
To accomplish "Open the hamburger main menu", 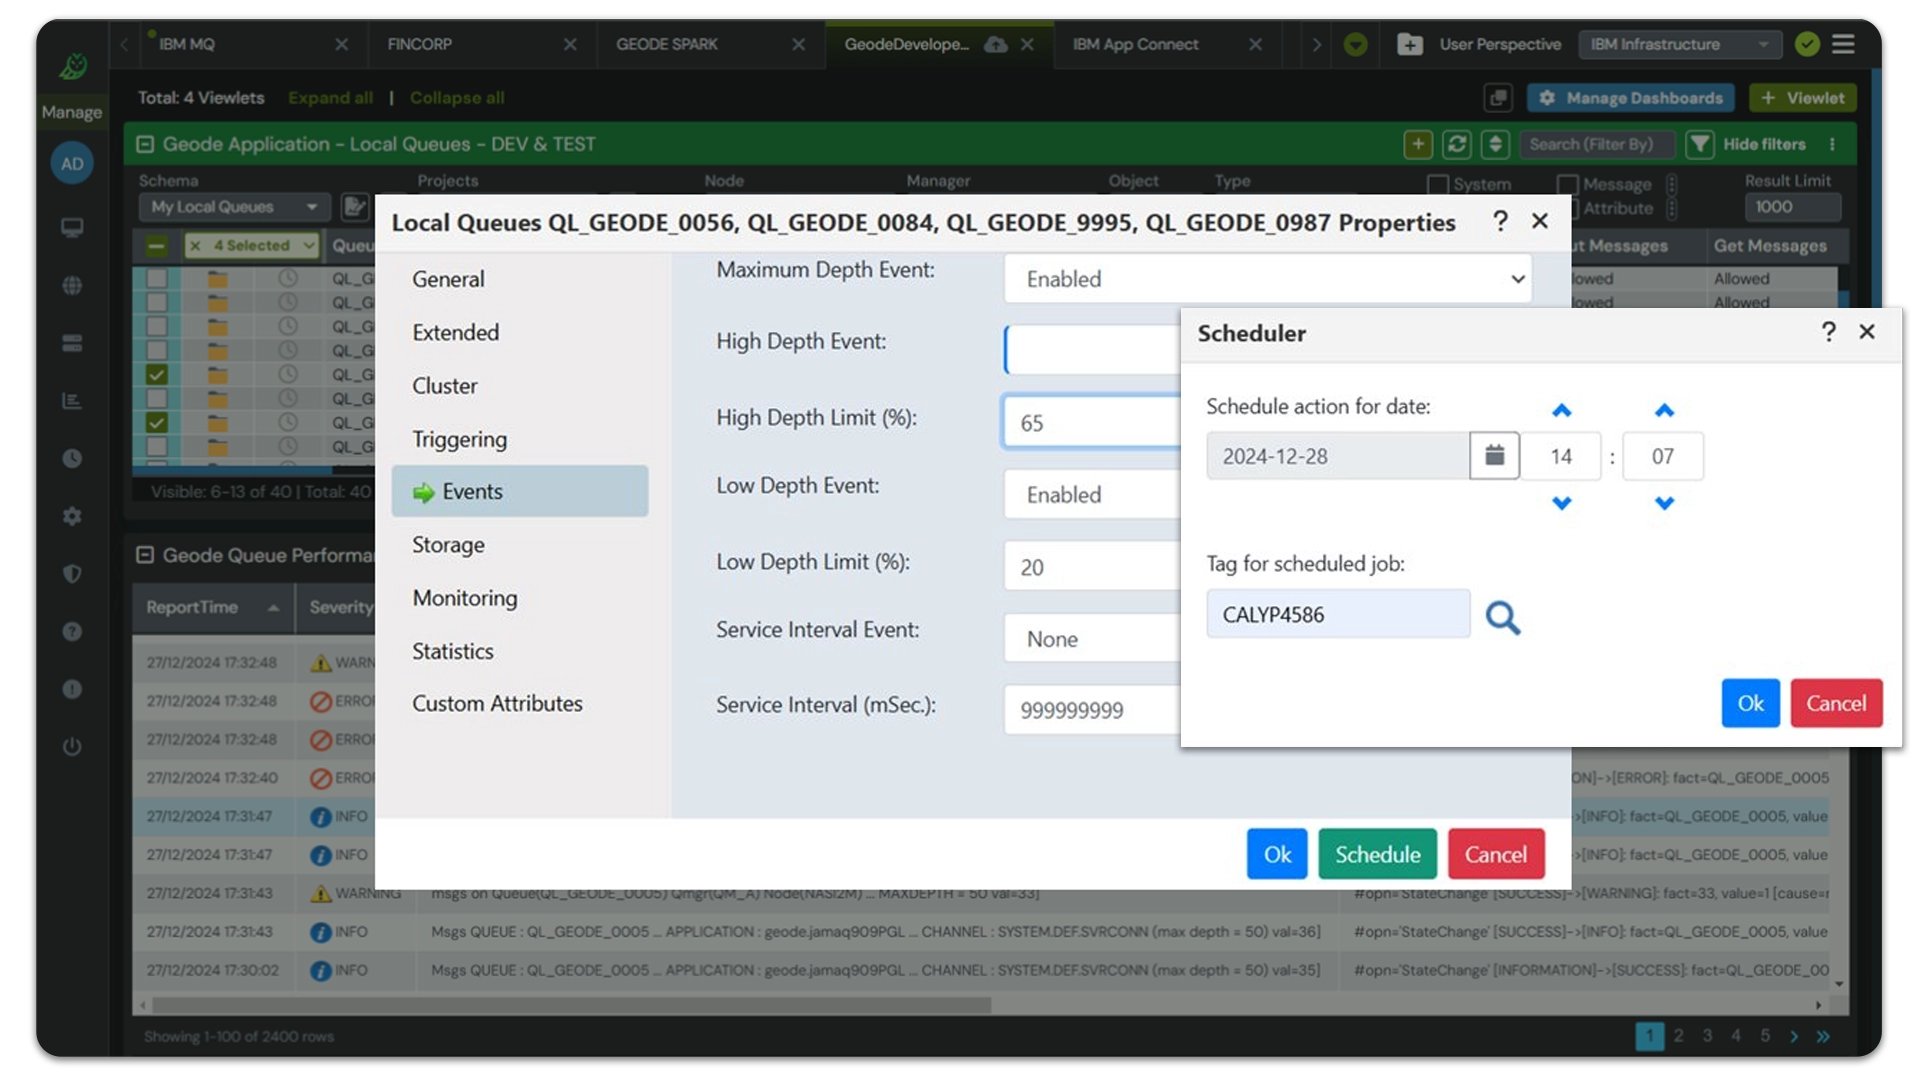I will (x=1843, y=44).
